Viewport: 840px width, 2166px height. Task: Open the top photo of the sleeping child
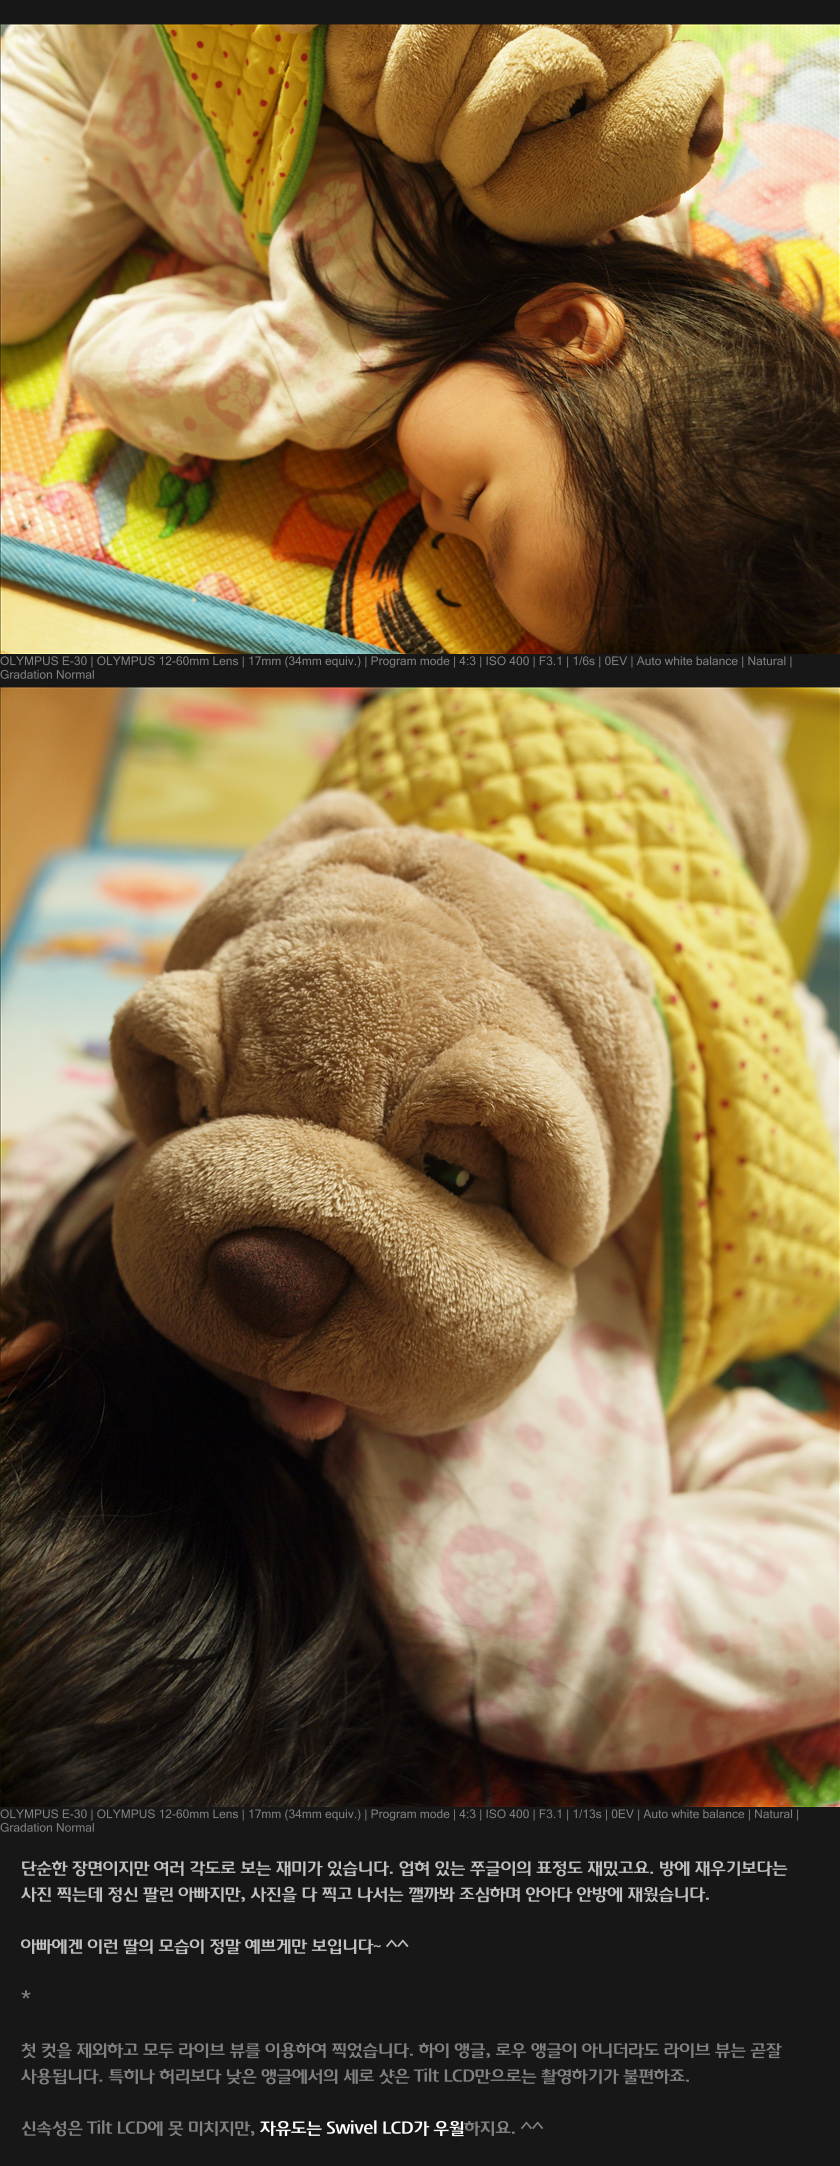(420, 339)
